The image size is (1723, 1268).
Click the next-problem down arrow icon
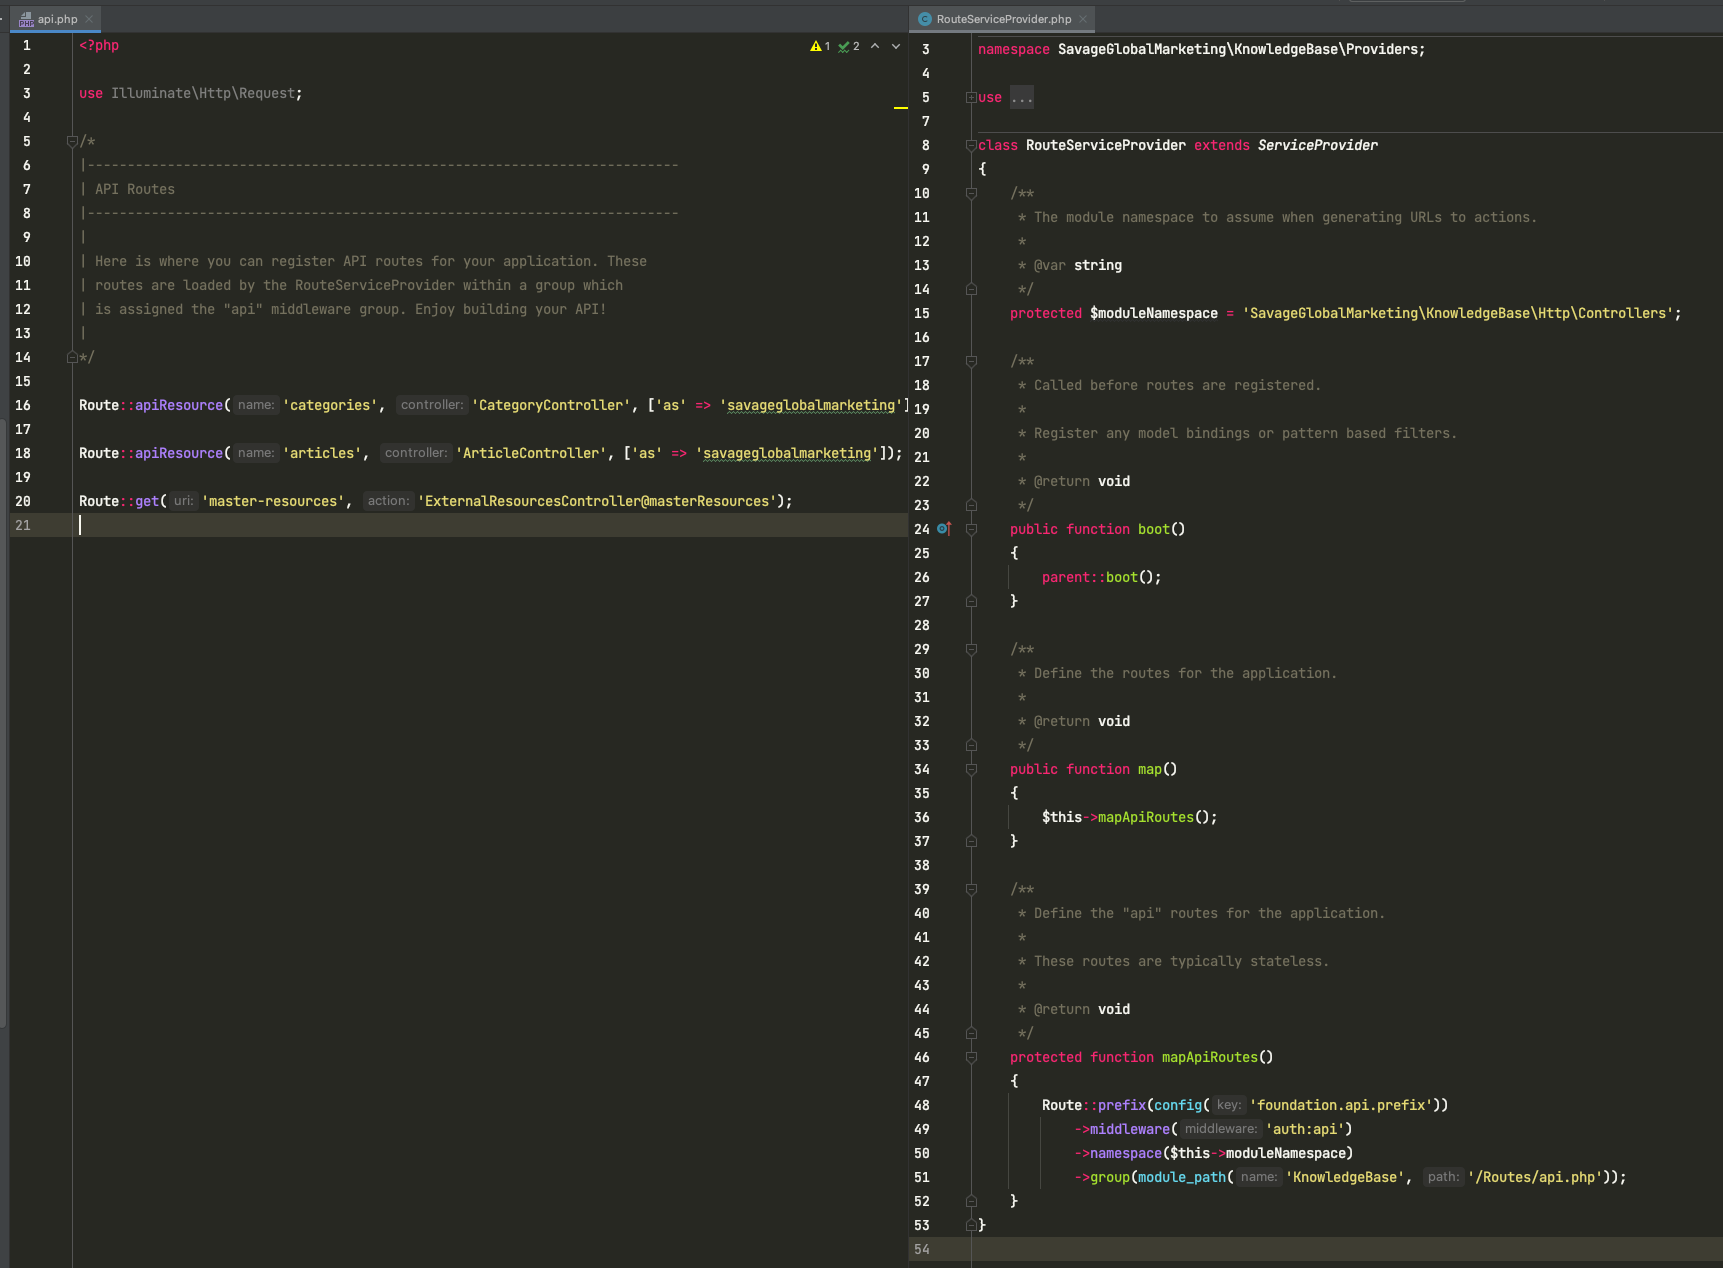(894, 45)
